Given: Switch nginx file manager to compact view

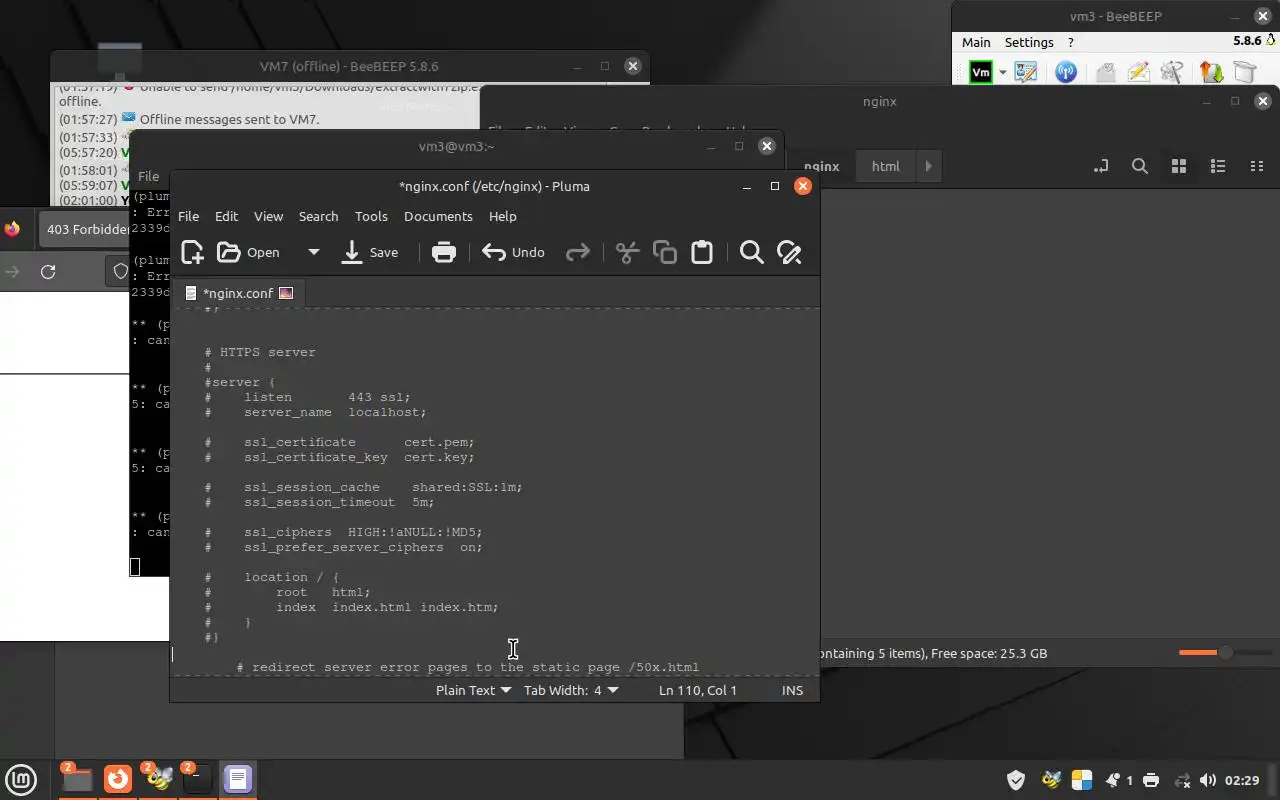Looking at the screenshot, I should (x=1257, y=166).
